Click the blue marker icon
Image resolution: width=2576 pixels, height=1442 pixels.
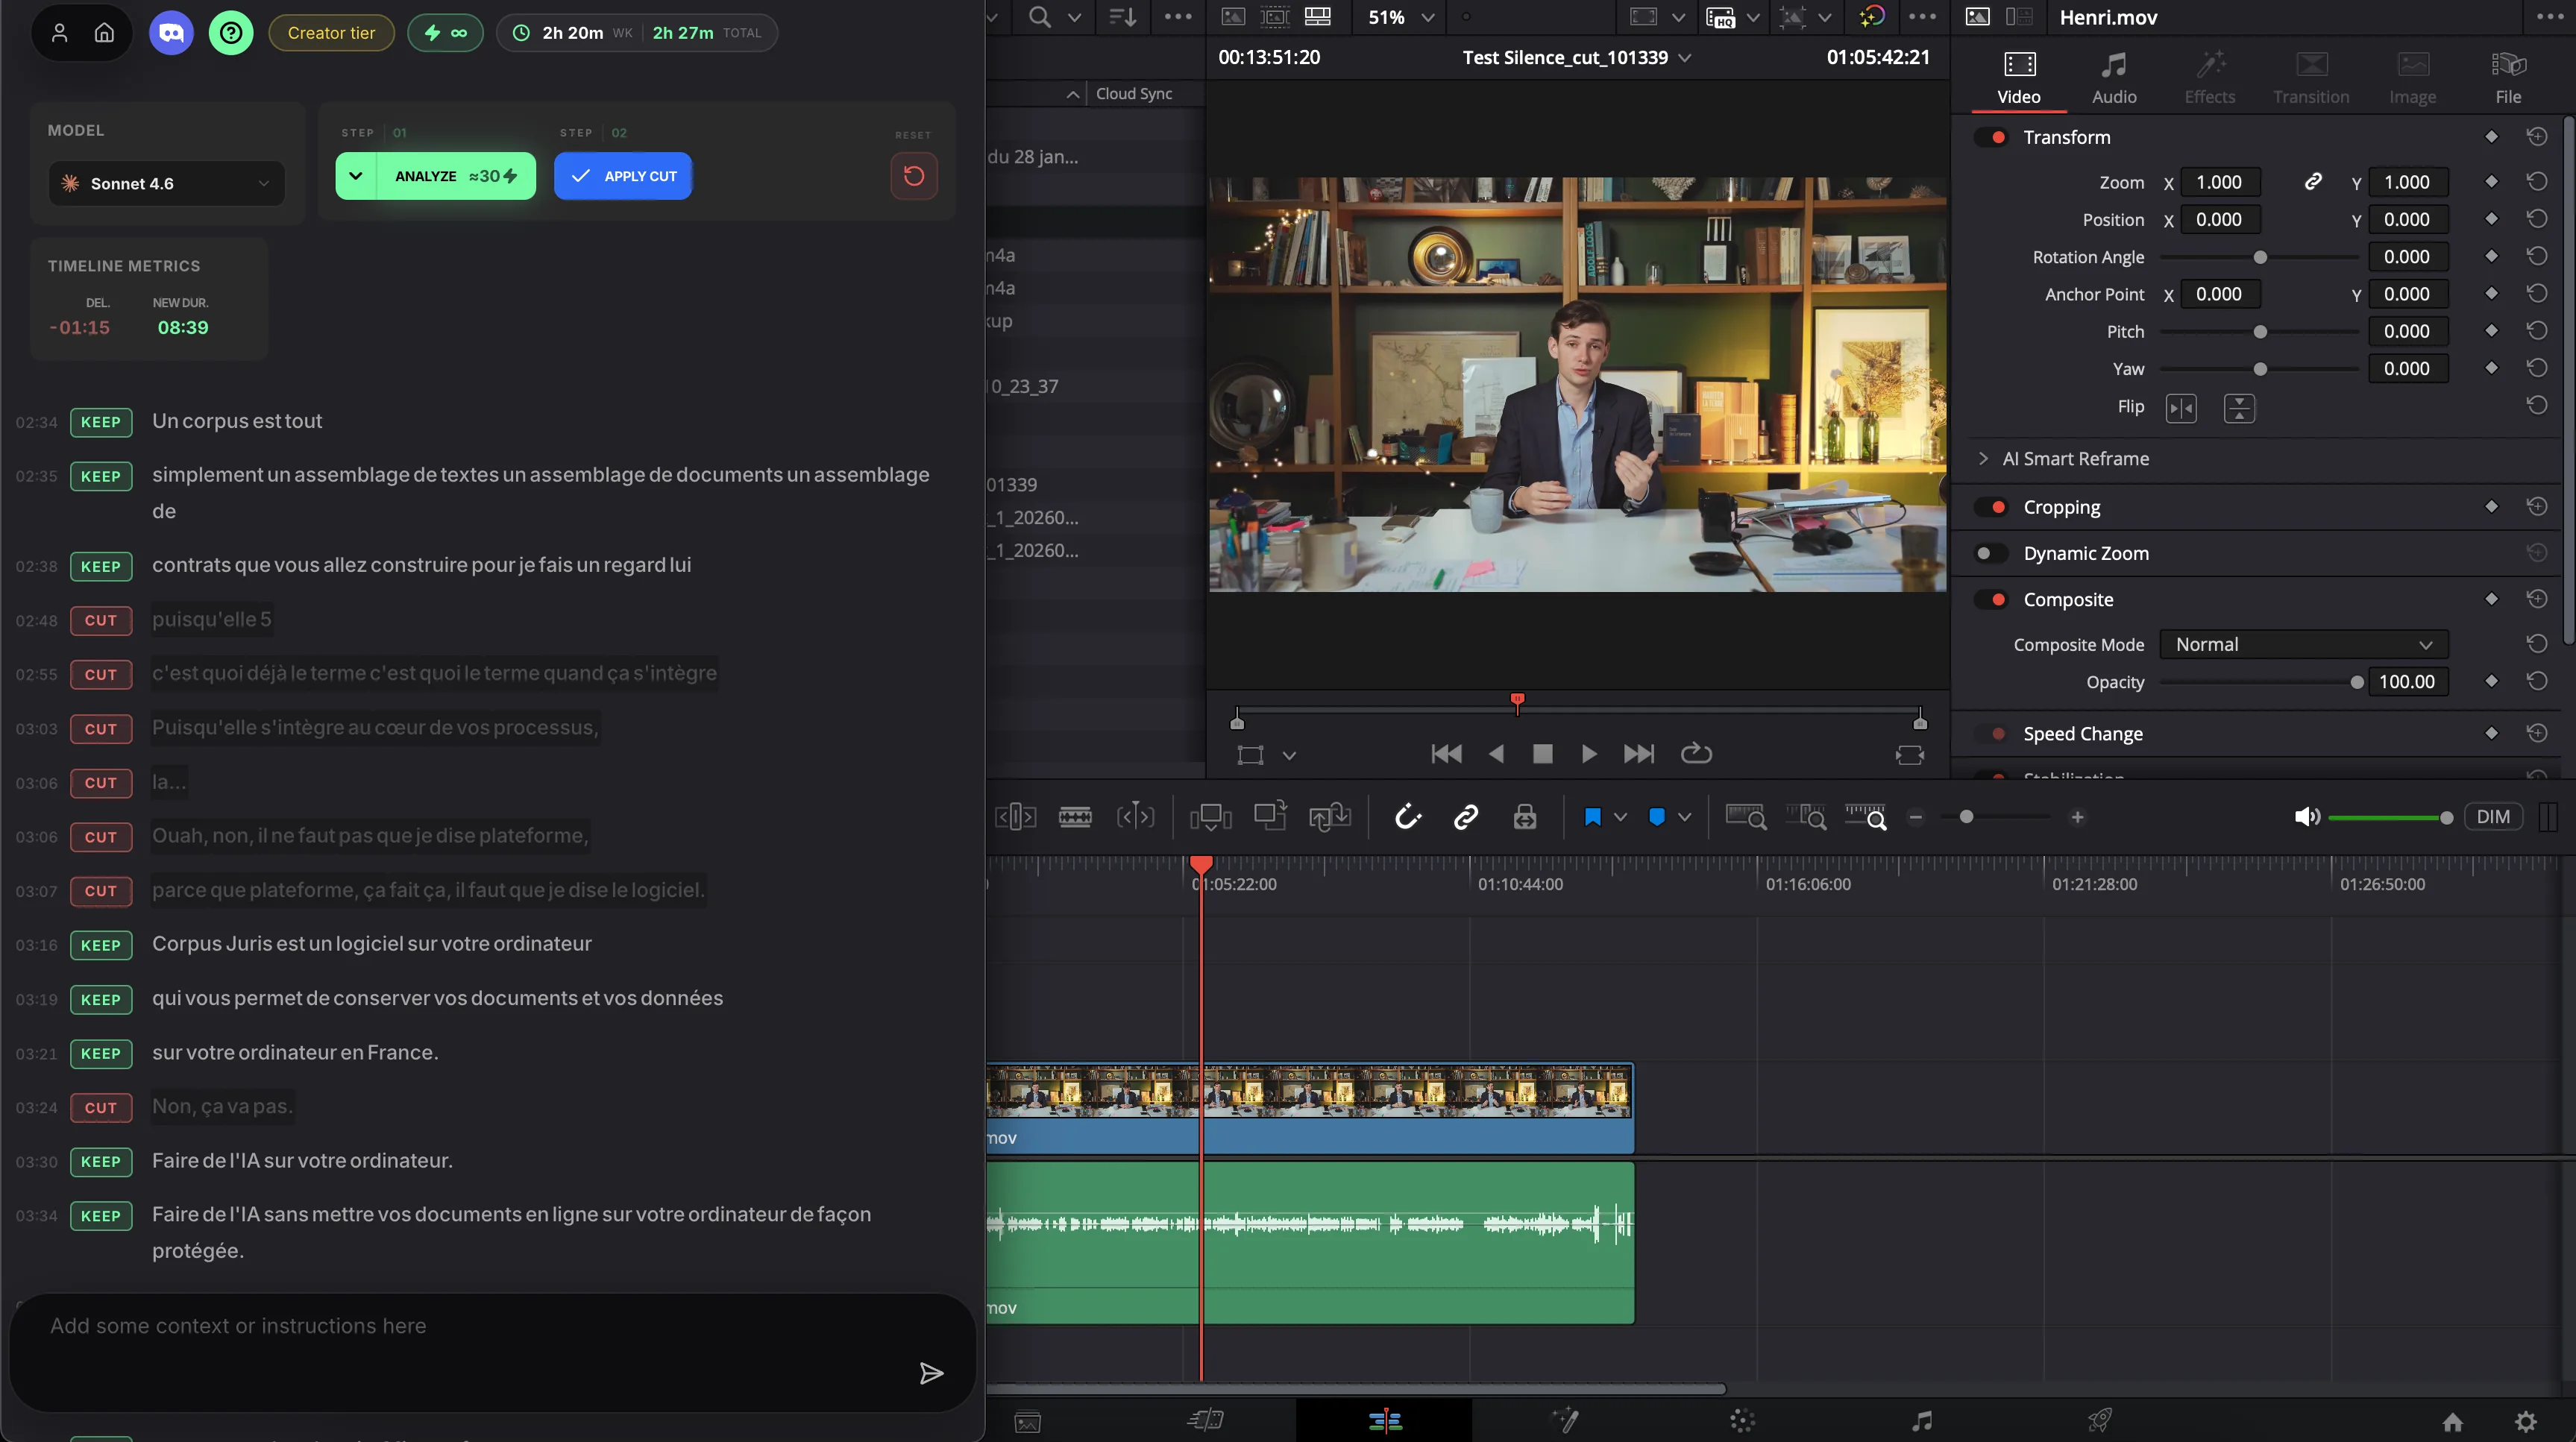click(1657, 817)
